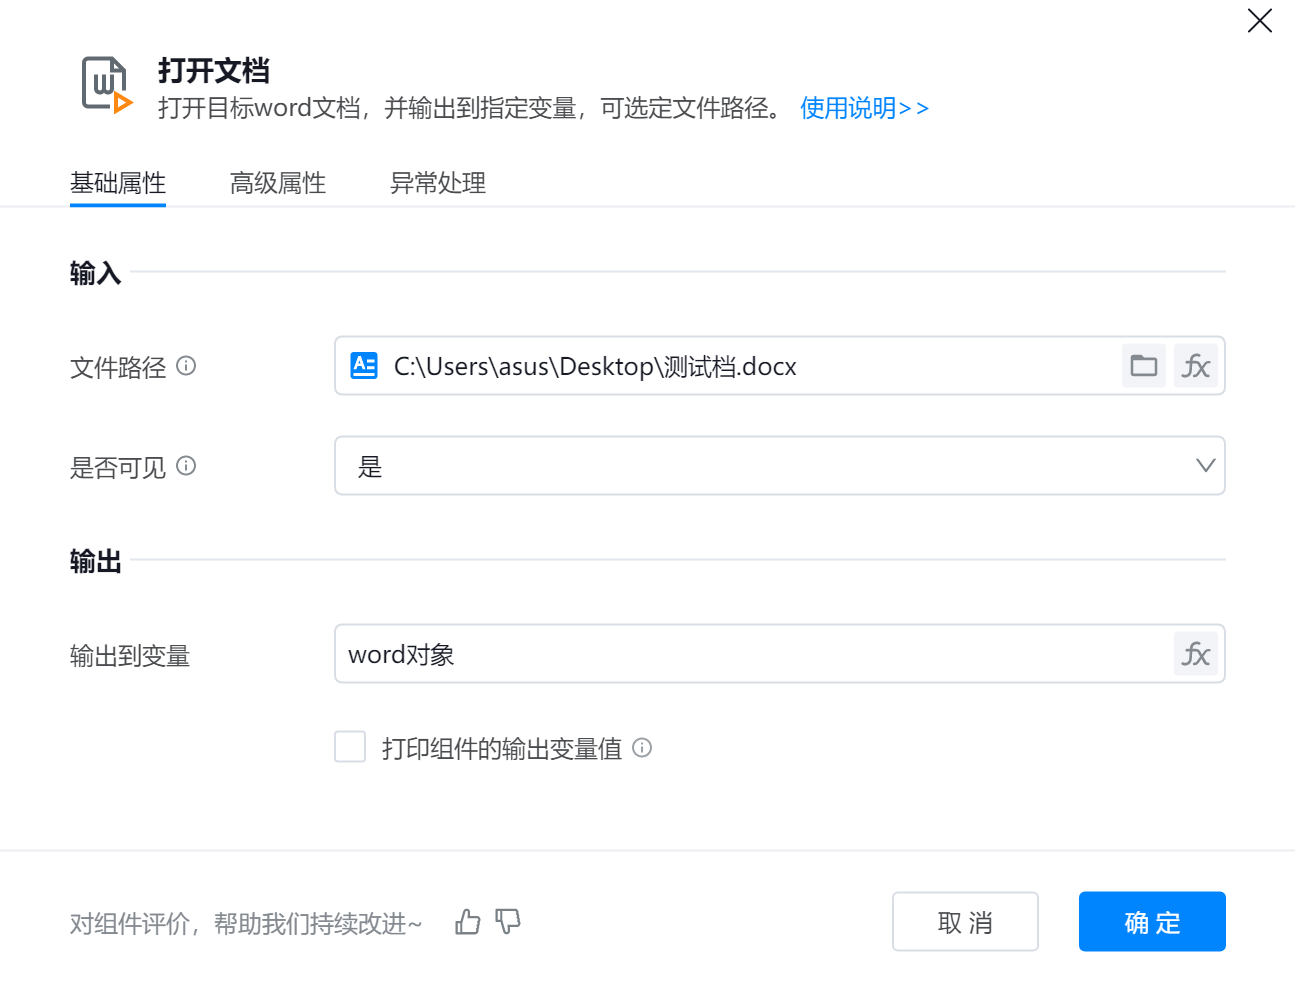Confirm with the 确定 button
The height and width of the screenshot is (981, 1295).
[1152, 922]
